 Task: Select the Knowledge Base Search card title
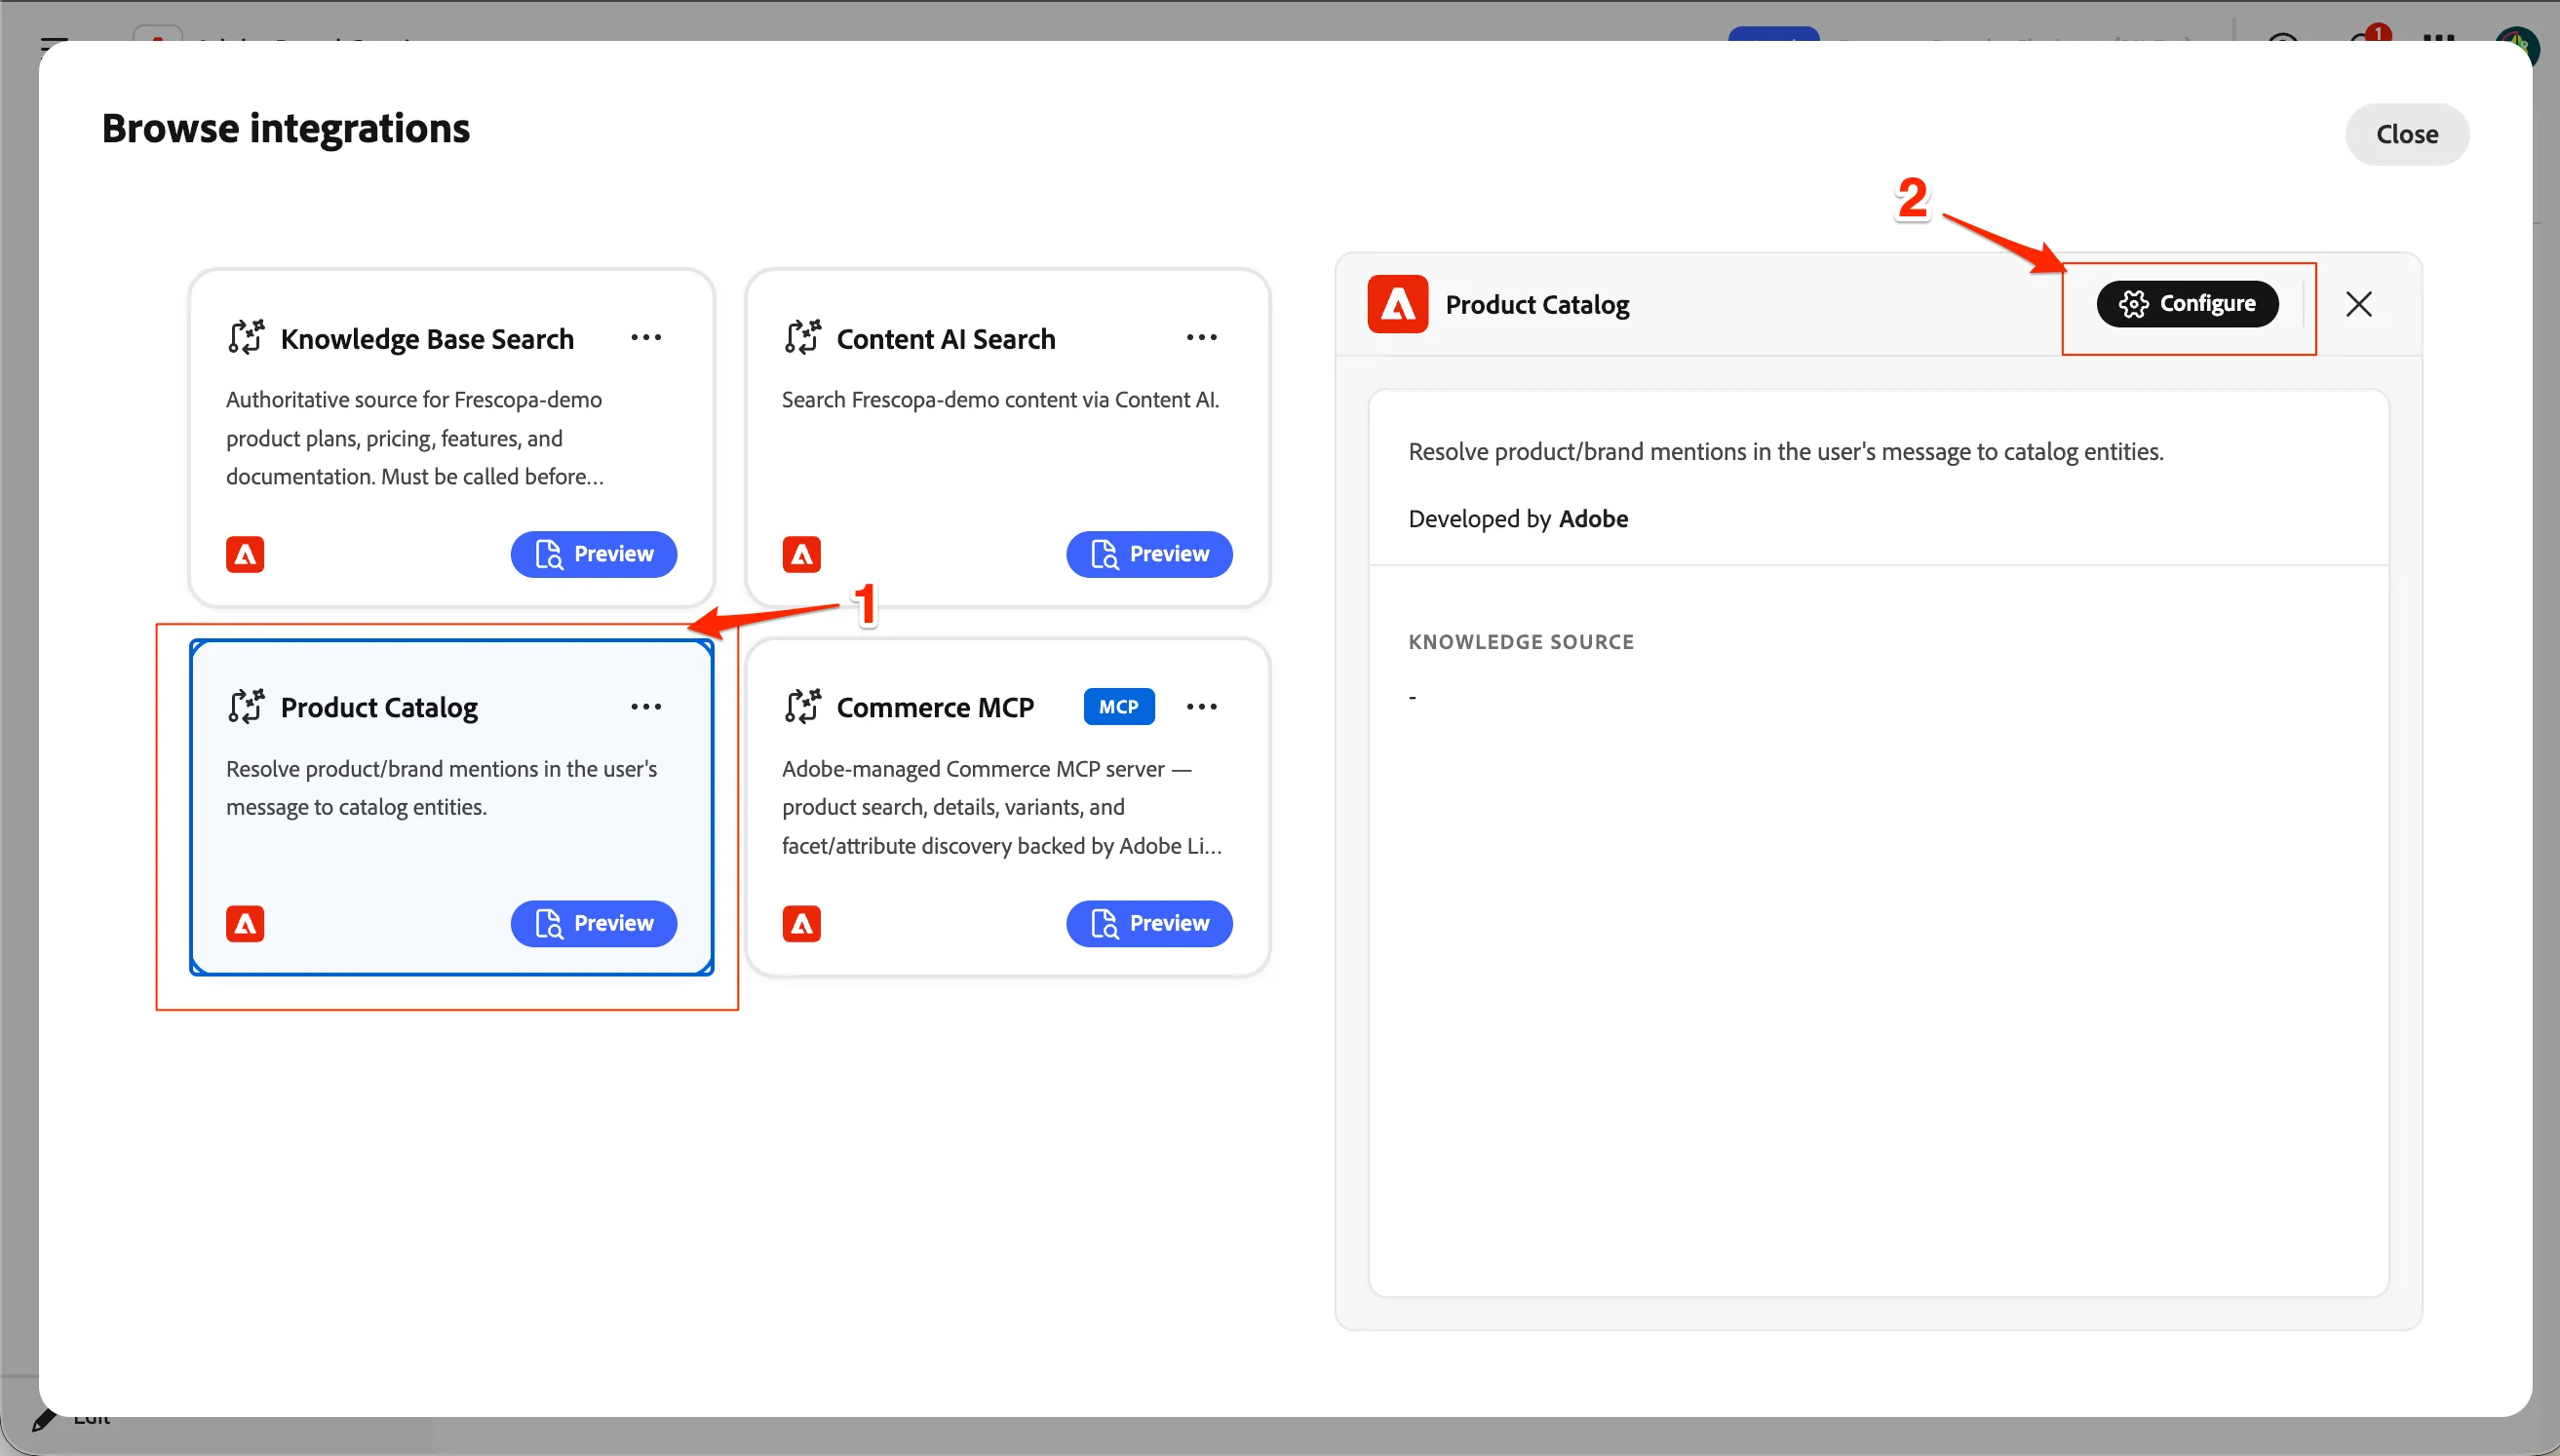pyautogui.click(x=427, y=339)
